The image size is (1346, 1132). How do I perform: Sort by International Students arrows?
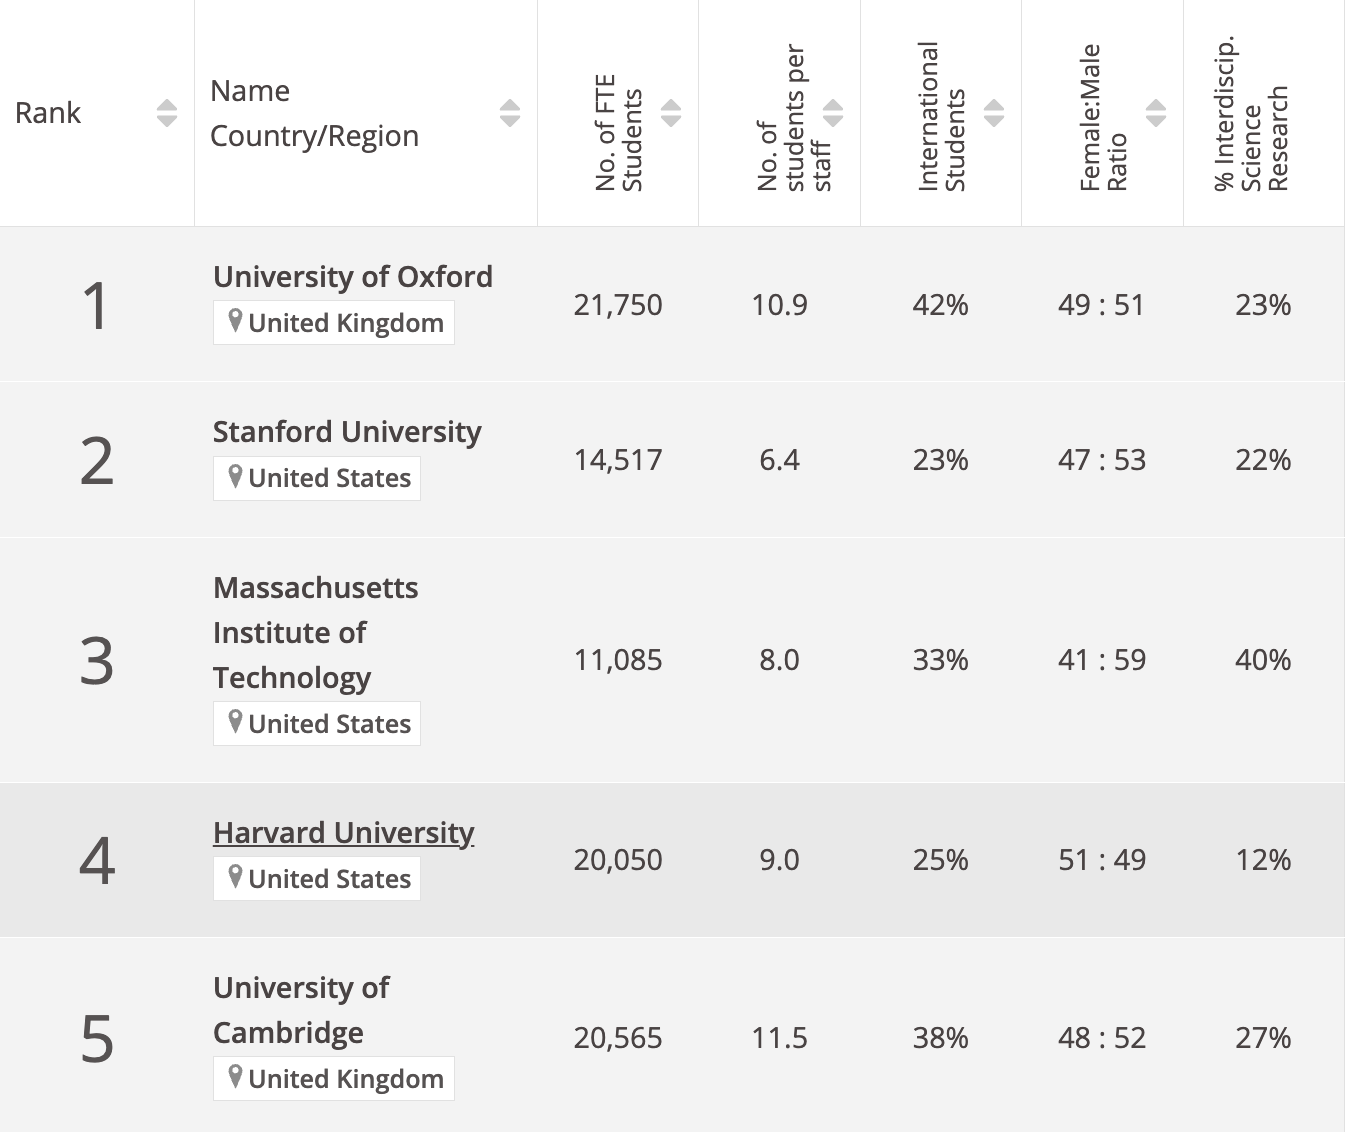[x=994, y=113]
